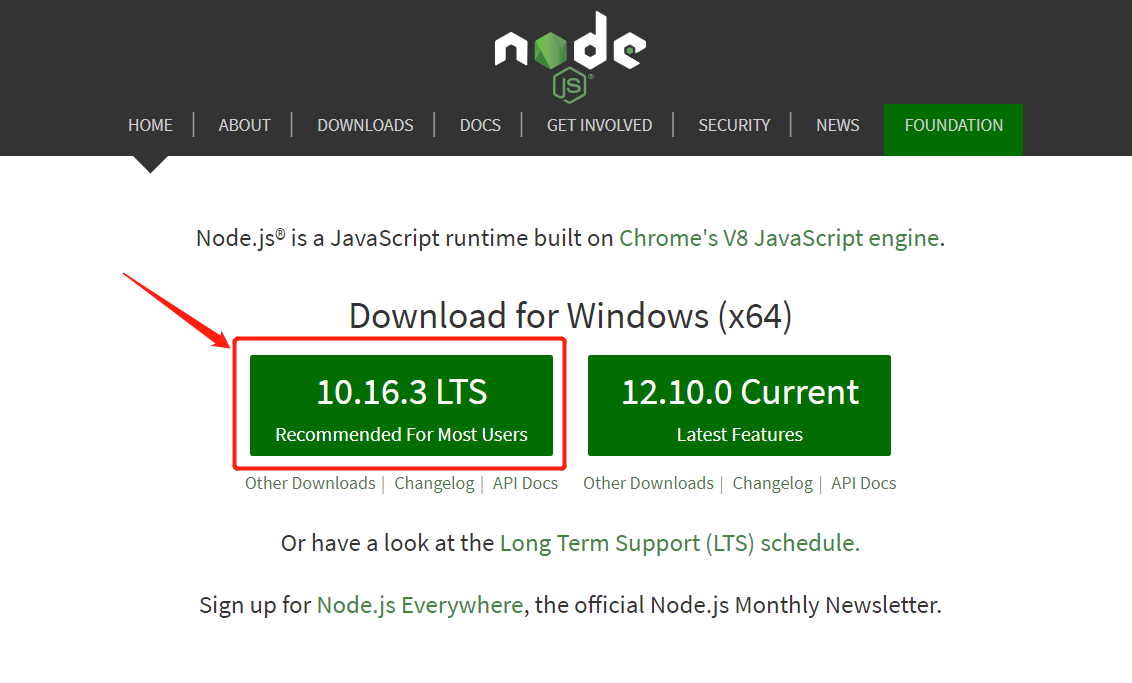The height and width of the screenshot is (683, 1132).
Task: Open API Docs for the Current version
Action: (863, 483)
